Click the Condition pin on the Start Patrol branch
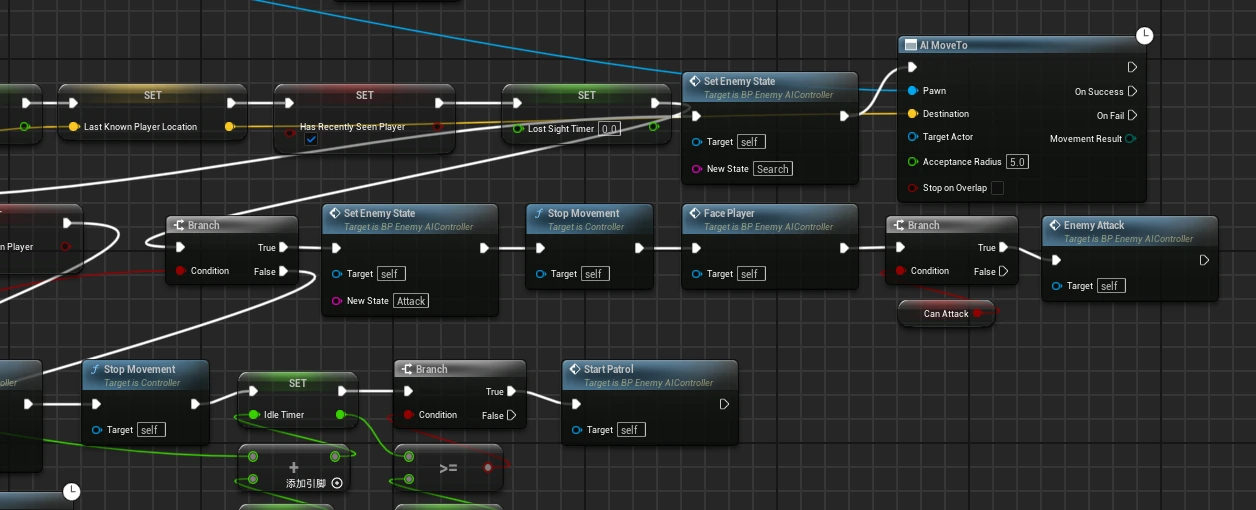 tap(408, 414)
